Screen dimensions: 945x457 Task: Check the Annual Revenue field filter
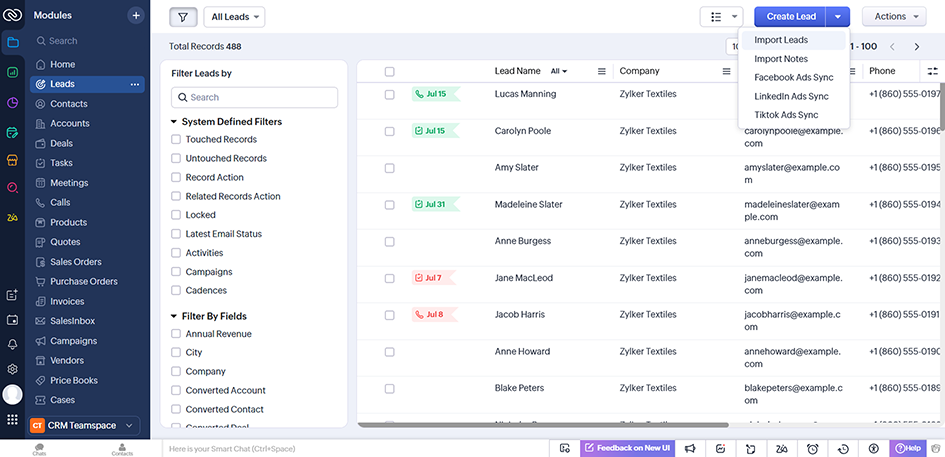[176, 334]
